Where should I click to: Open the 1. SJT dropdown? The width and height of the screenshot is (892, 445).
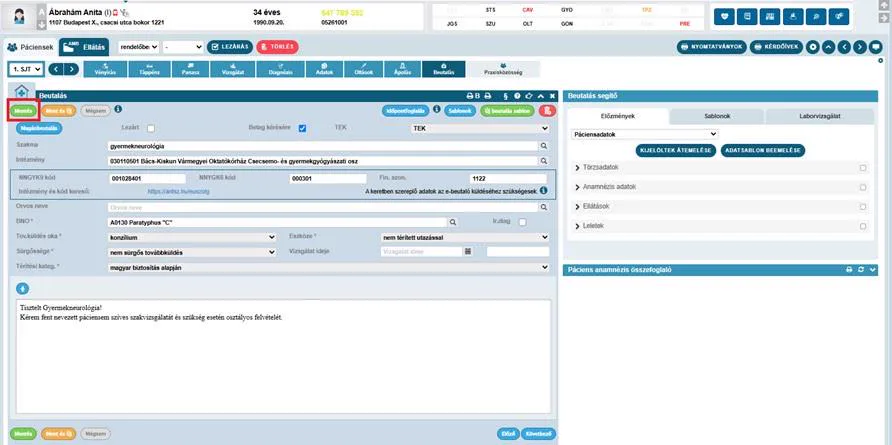coord(26,69)
